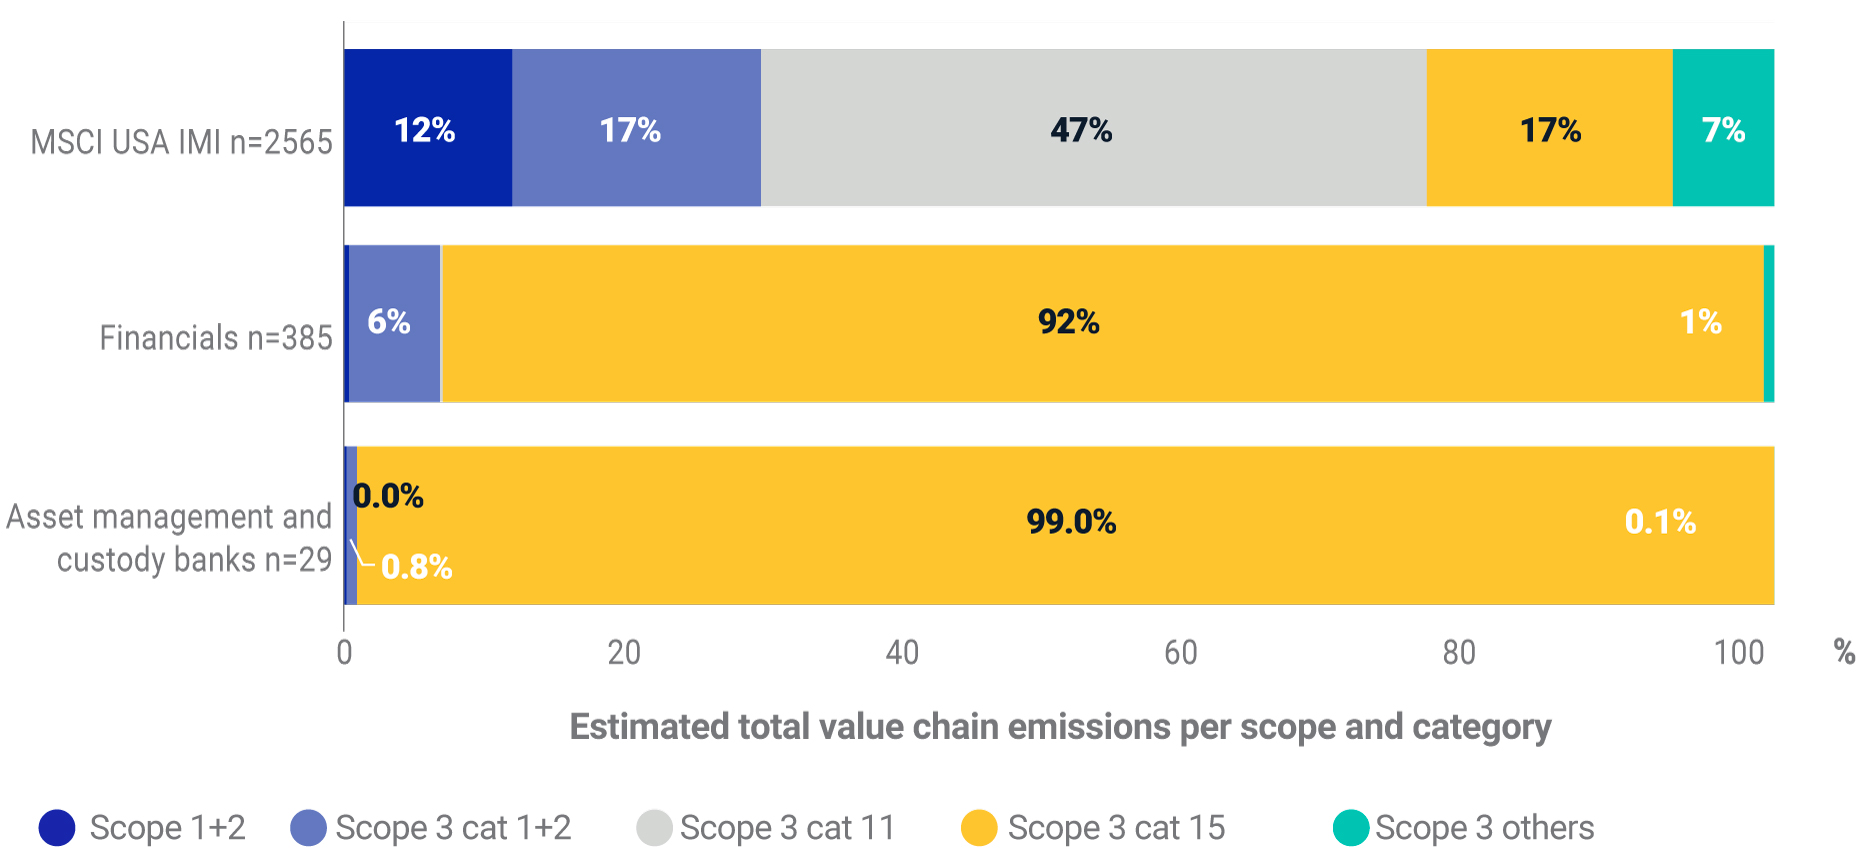
Task: Click the Scope 3 cat 15 legend text
Action: 1116,828
